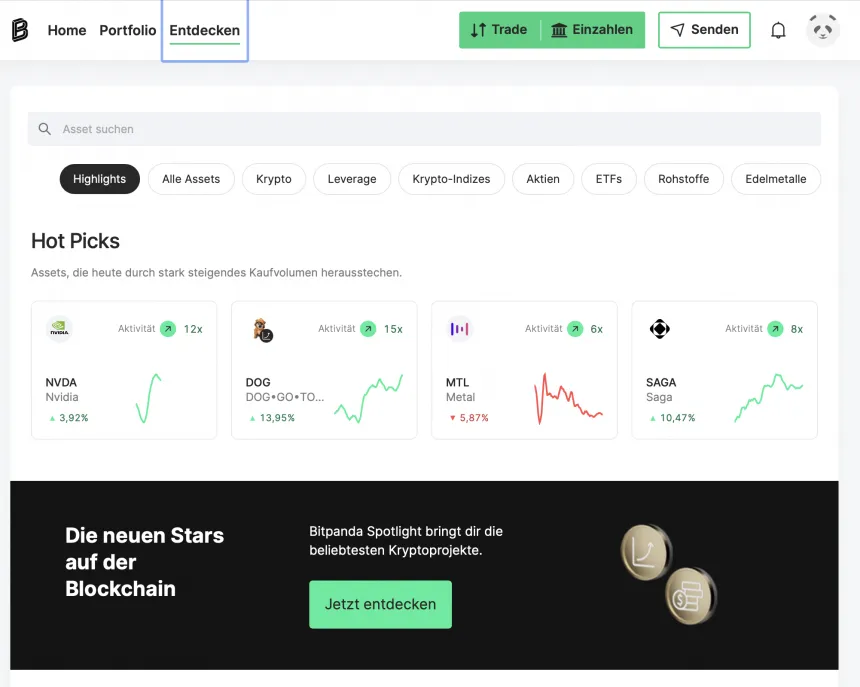Click the Bitpanda logo icon
The image size is (860, 687).
20,30
